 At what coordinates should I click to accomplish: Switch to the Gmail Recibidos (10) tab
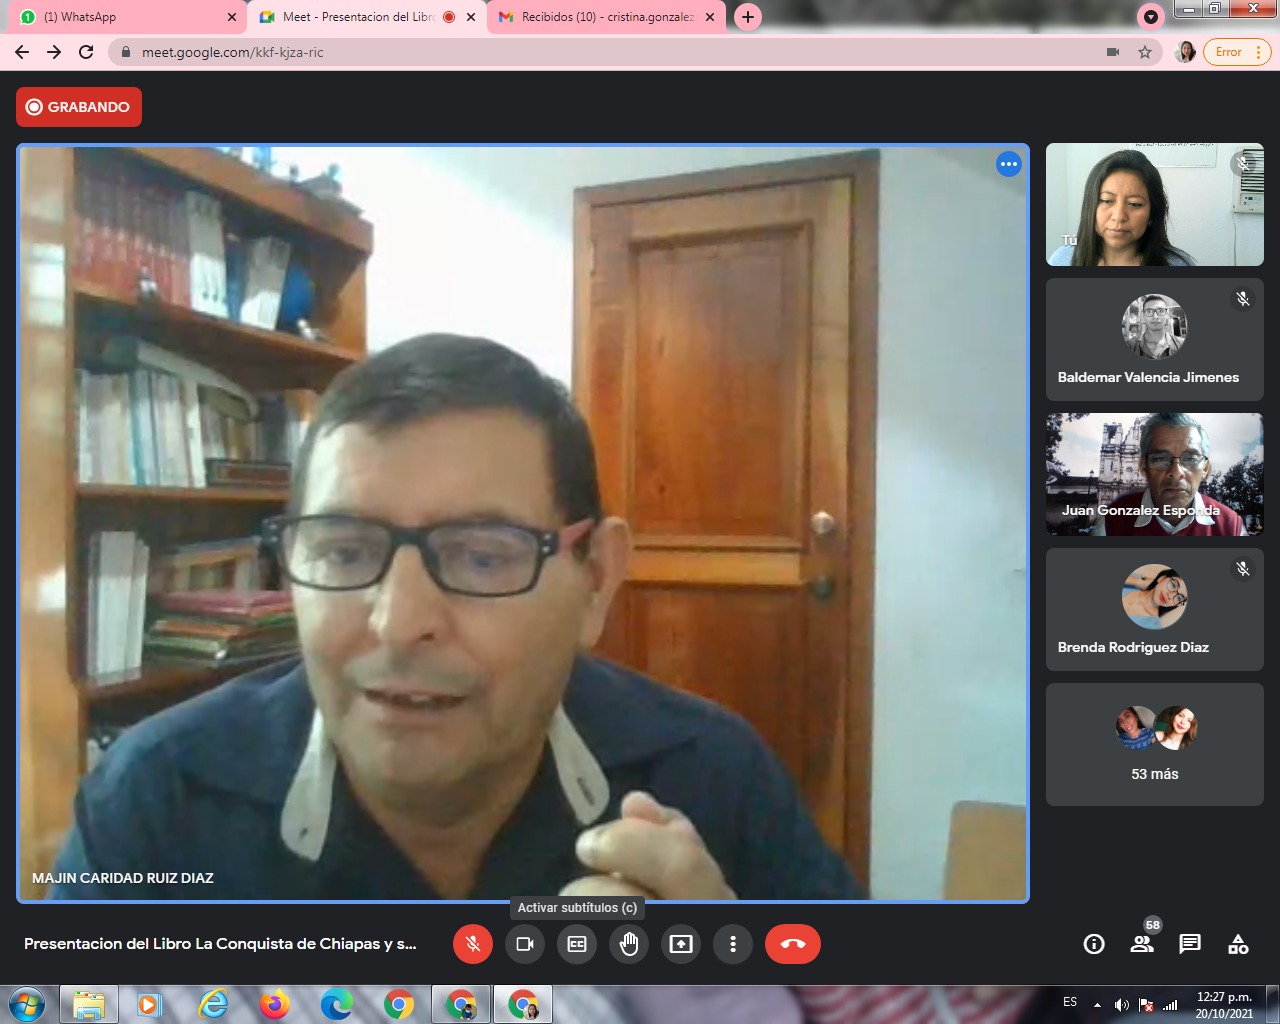click(606, 17)
